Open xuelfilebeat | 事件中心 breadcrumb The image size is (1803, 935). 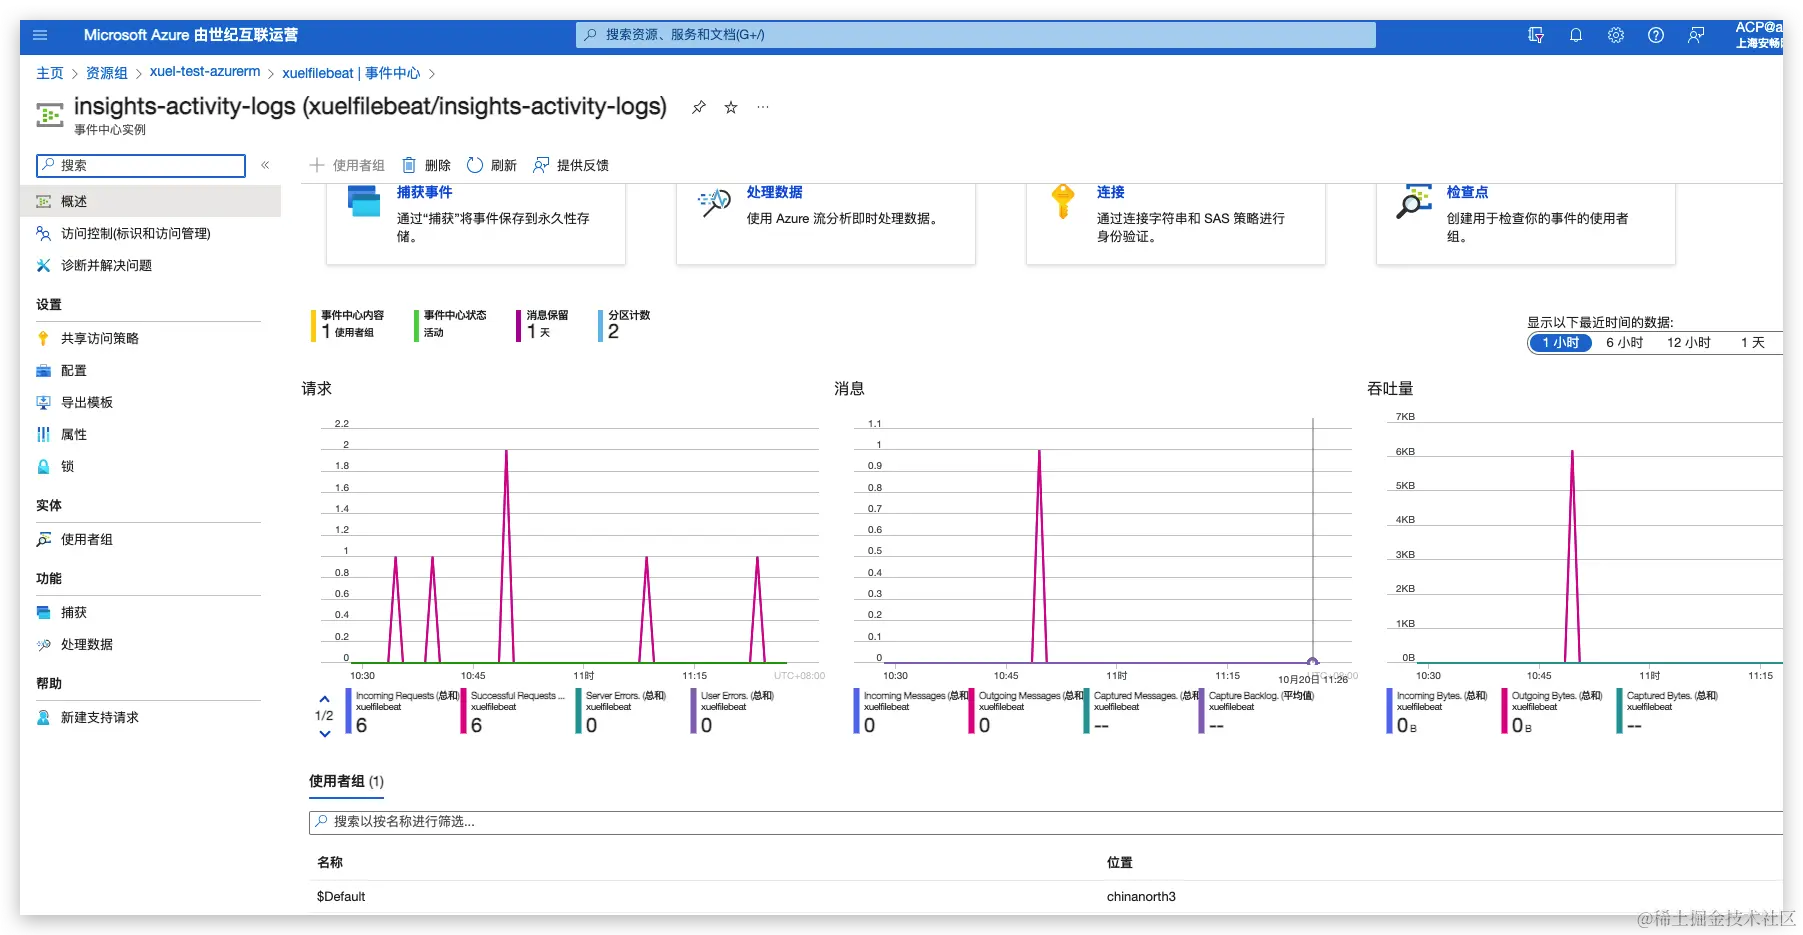point(351,73)
